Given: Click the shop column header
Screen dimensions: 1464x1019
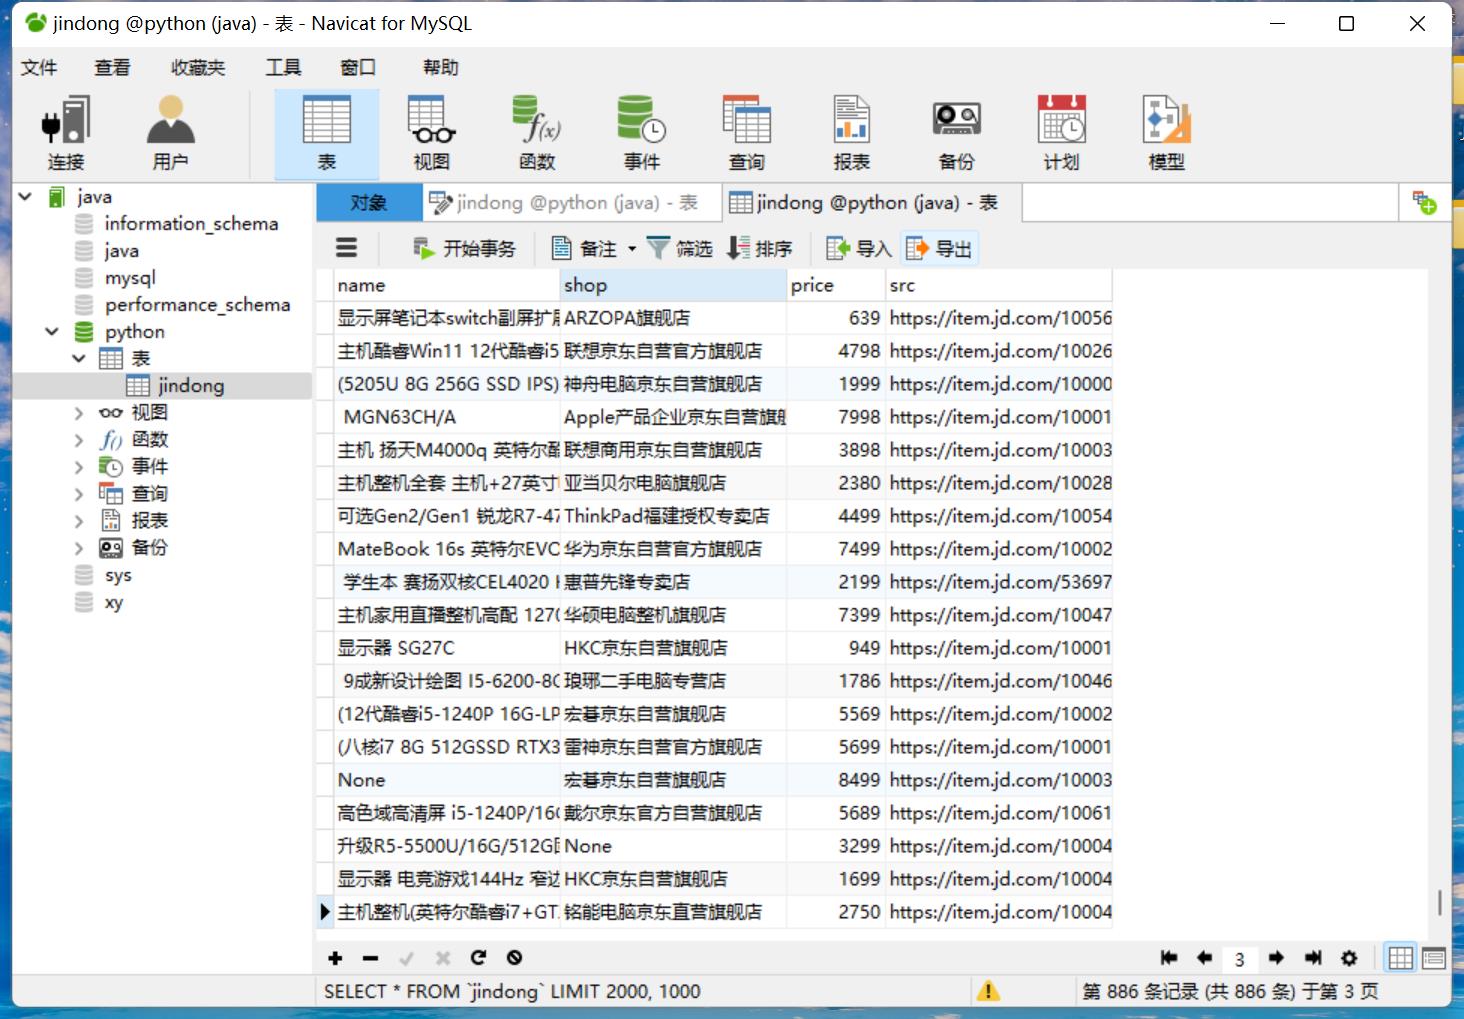Looking at the screenshot, I should (673, 285).
